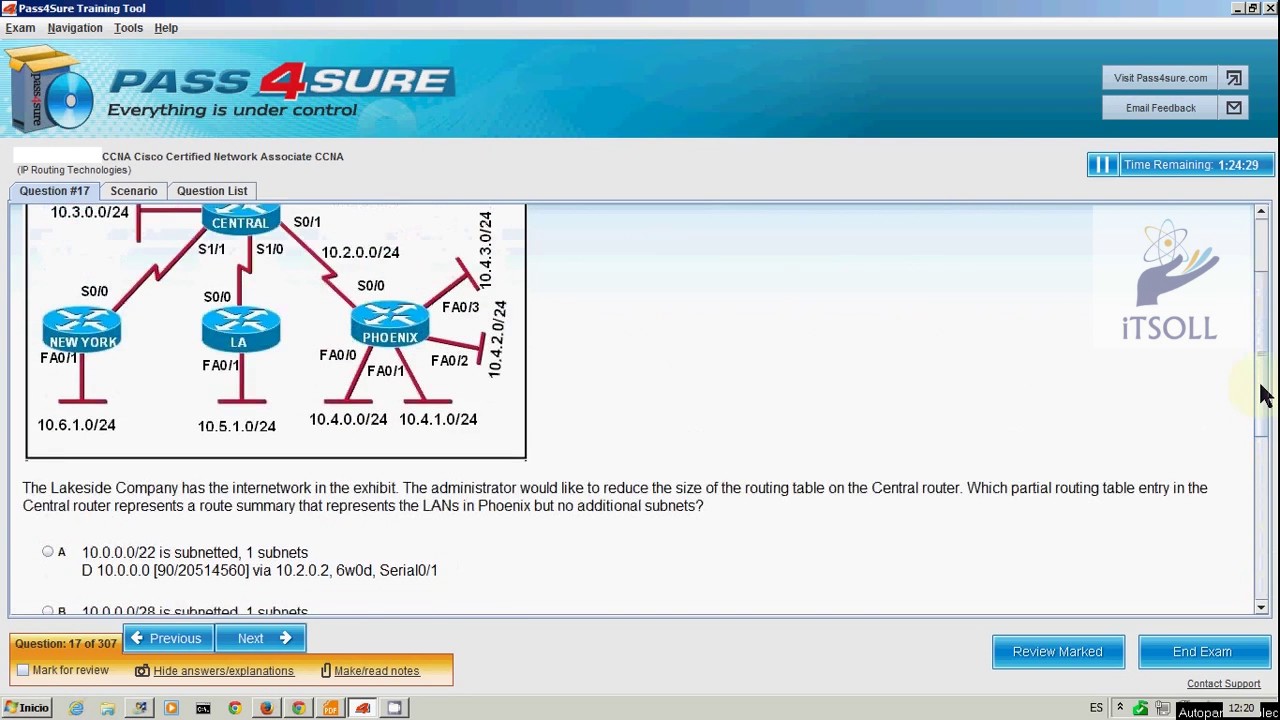The width and height of the screenshot is (1280, 720).
Task: Switch to the Question #17 tab
Action: point(54,191)
